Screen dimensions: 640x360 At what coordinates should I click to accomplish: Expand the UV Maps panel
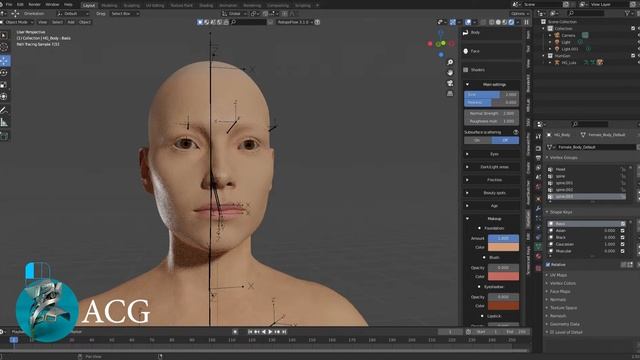558,275
